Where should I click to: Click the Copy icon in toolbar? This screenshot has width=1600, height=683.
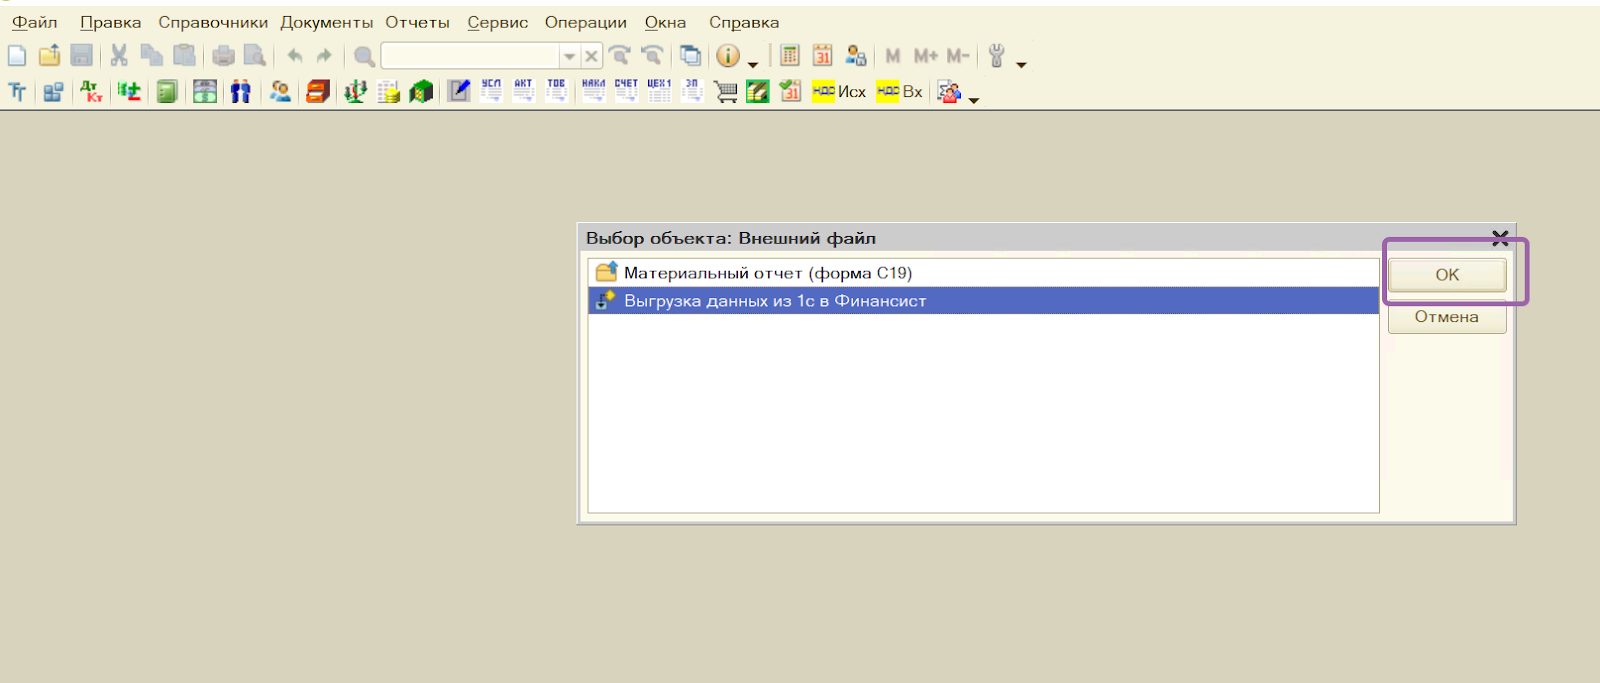click(x=152, y=56)
